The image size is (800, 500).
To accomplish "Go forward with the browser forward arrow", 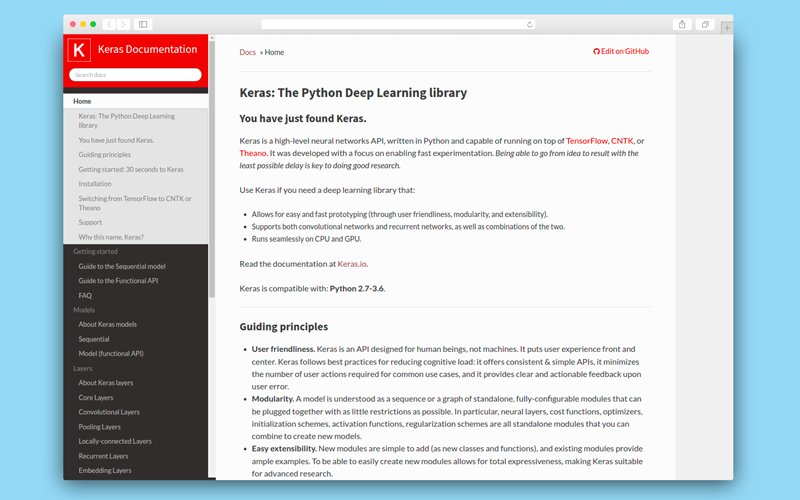I will [123, 24].
